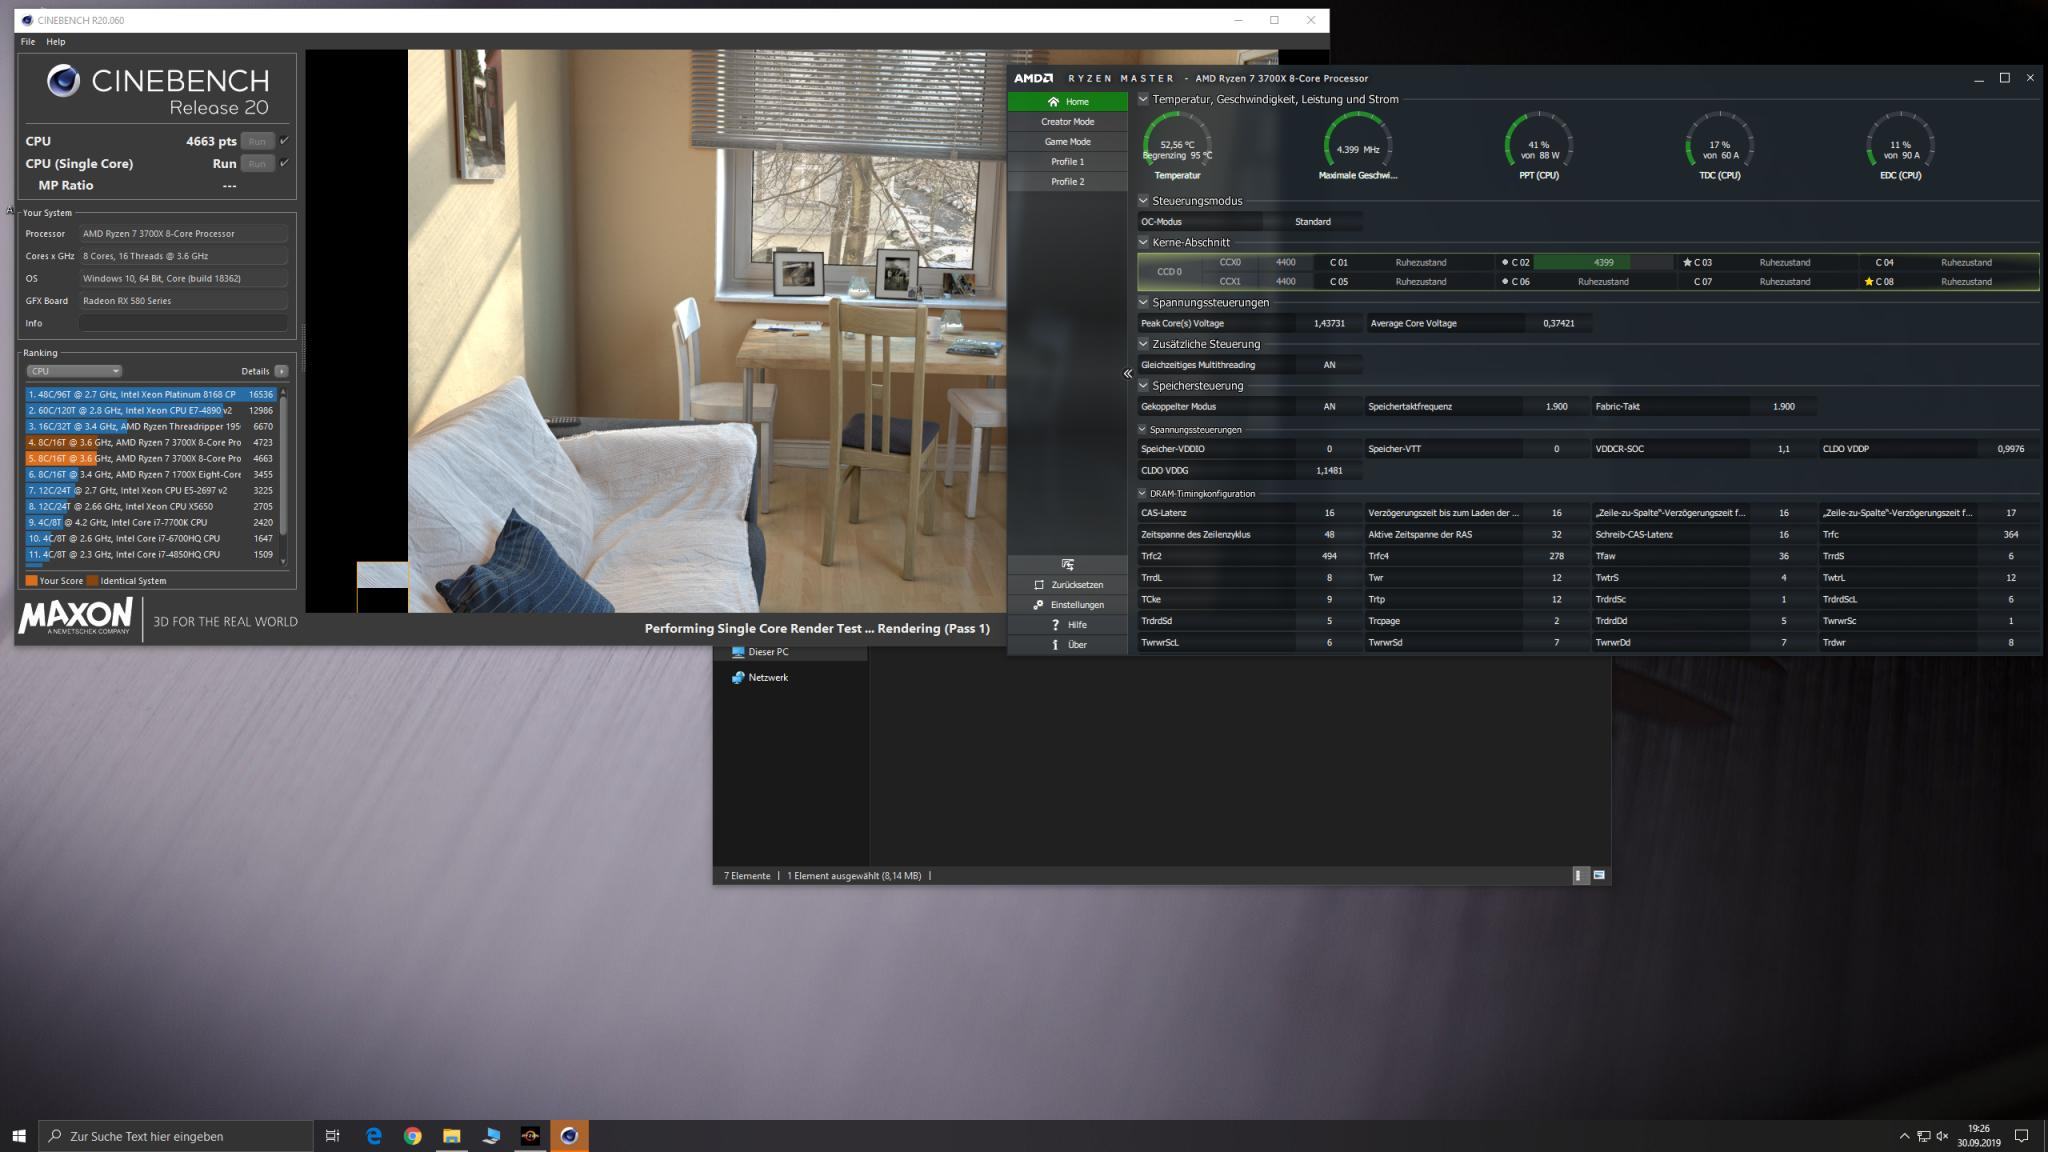Collapse the Speichersteuerung section
2048x1152 pixels.
pos(1143,386)
